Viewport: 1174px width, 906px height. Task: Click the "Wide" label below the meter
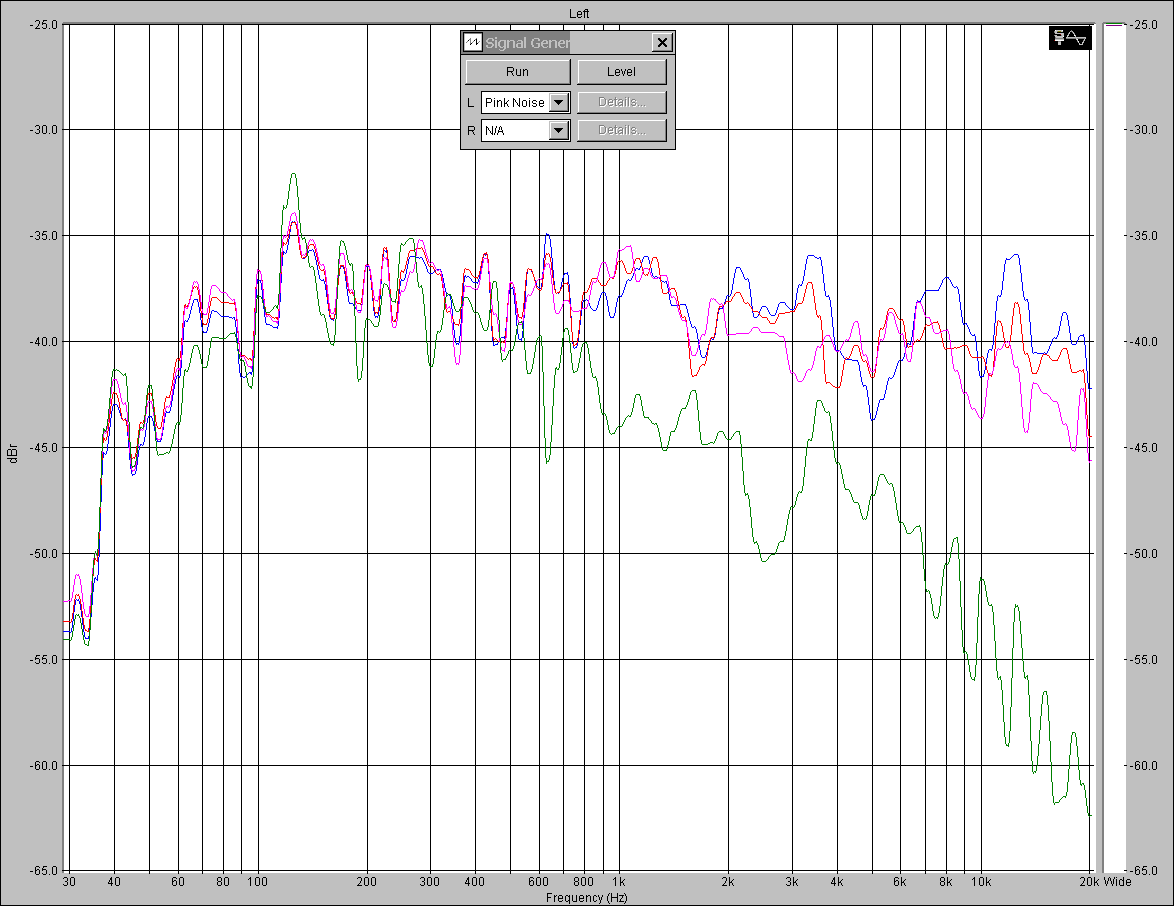(1118, 883)
